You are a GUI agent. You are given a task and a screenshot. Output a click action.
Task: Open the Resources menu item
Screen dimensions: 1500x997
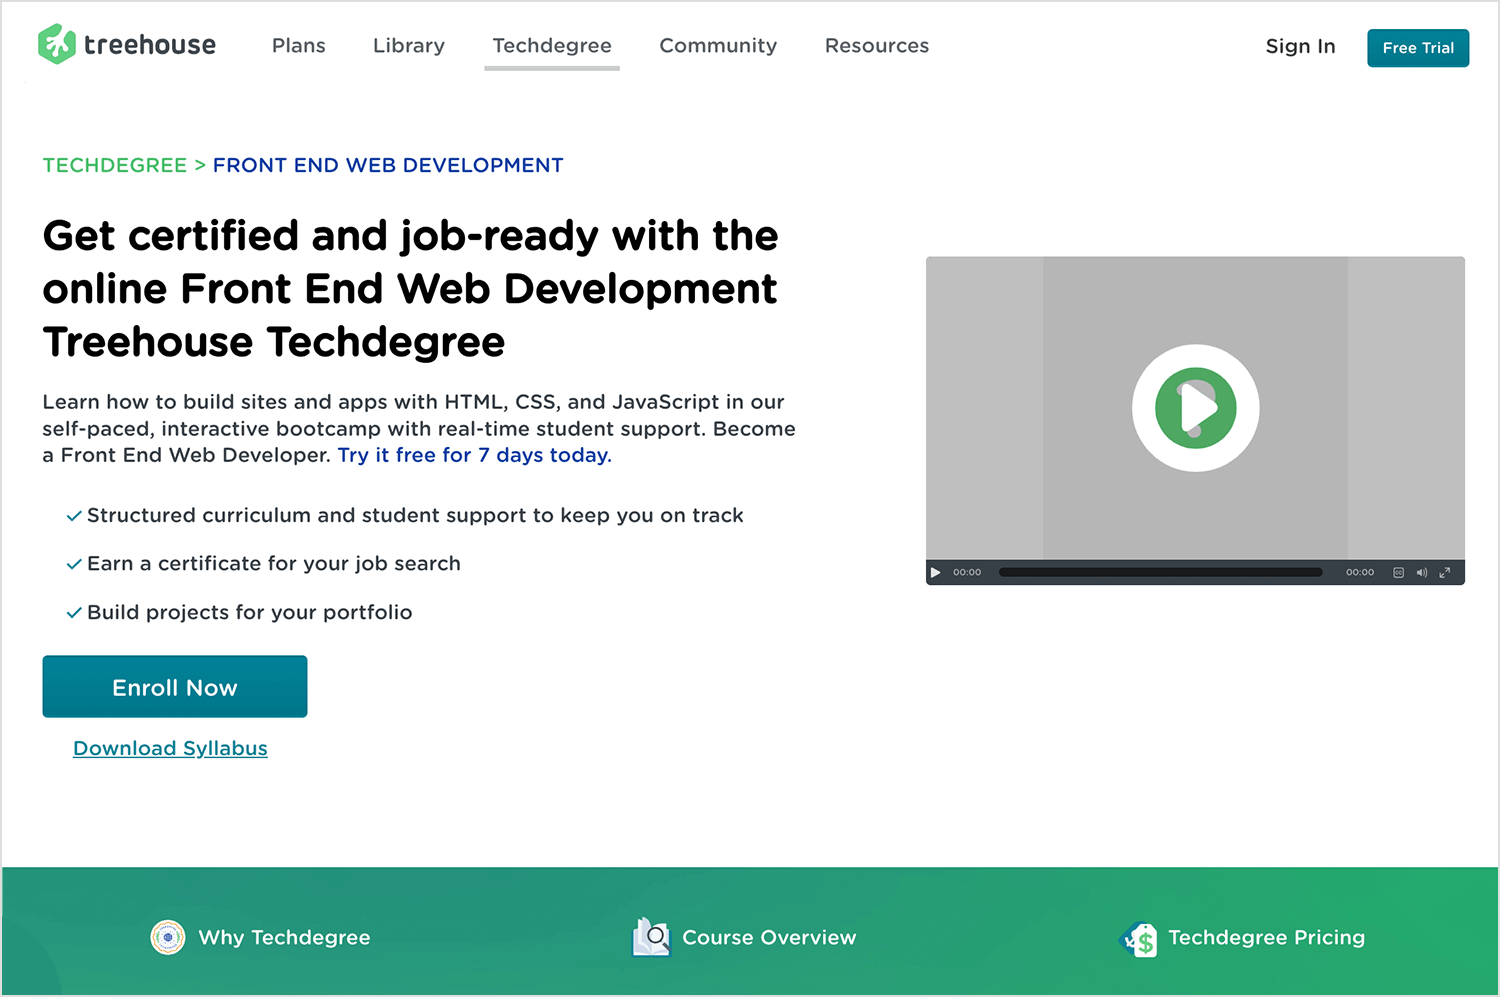pyautogui.click(x=876, y=46)
